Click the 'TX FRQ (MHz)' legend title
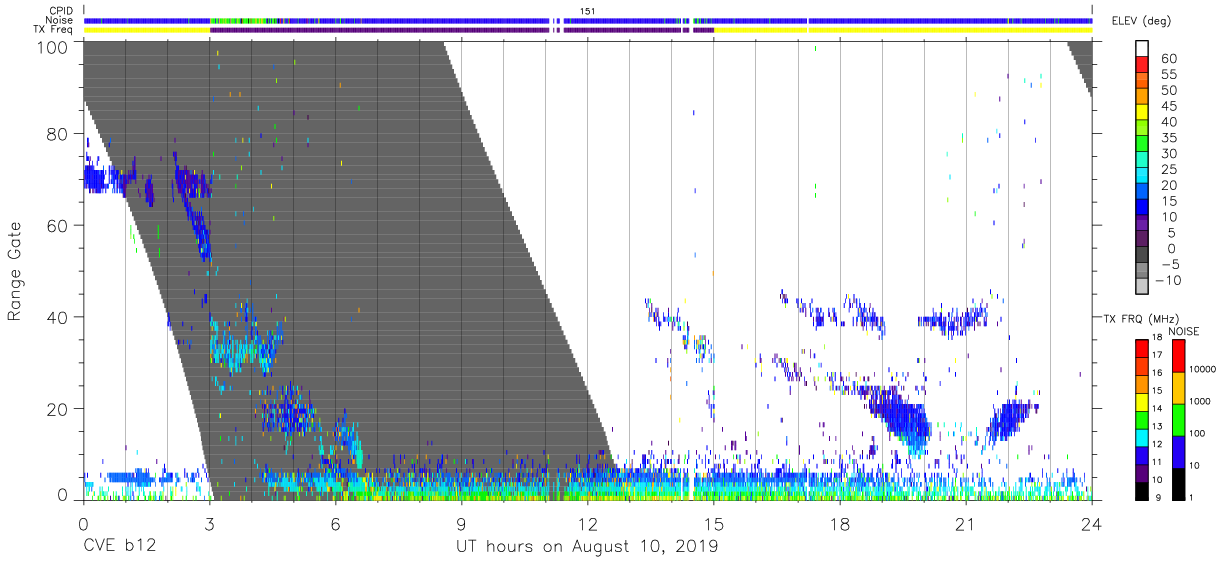Viewport: 1228px width, 567px height. tap(1141, 318)
